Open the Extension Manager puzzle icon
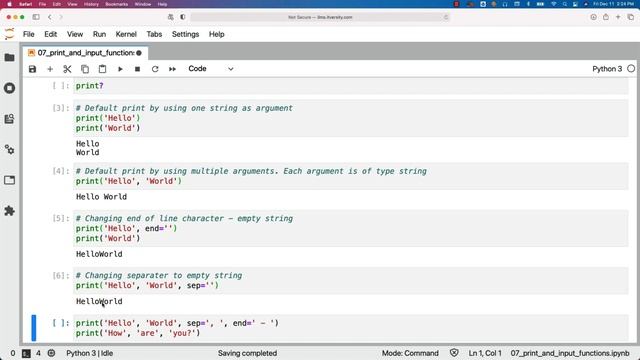 click(9, 211)
